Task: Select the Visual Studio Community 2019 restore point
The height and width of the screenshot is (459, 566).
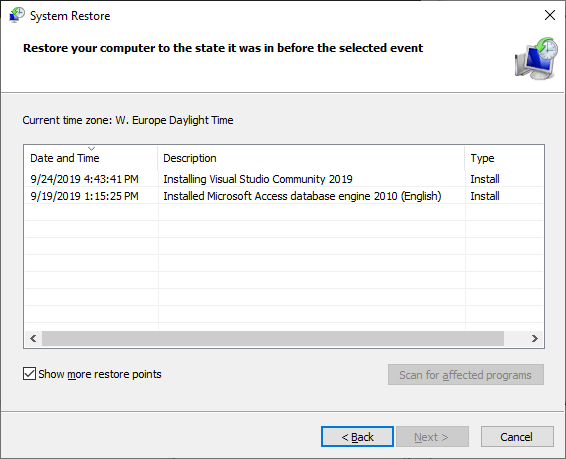Action: tap(284, 179)
